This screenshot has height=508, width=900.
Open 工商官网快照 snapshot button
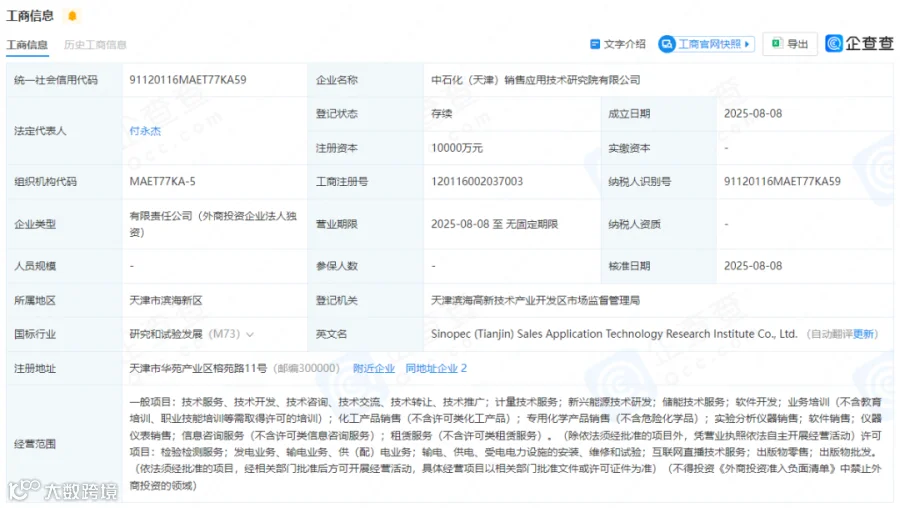click(x=706, y=44)
